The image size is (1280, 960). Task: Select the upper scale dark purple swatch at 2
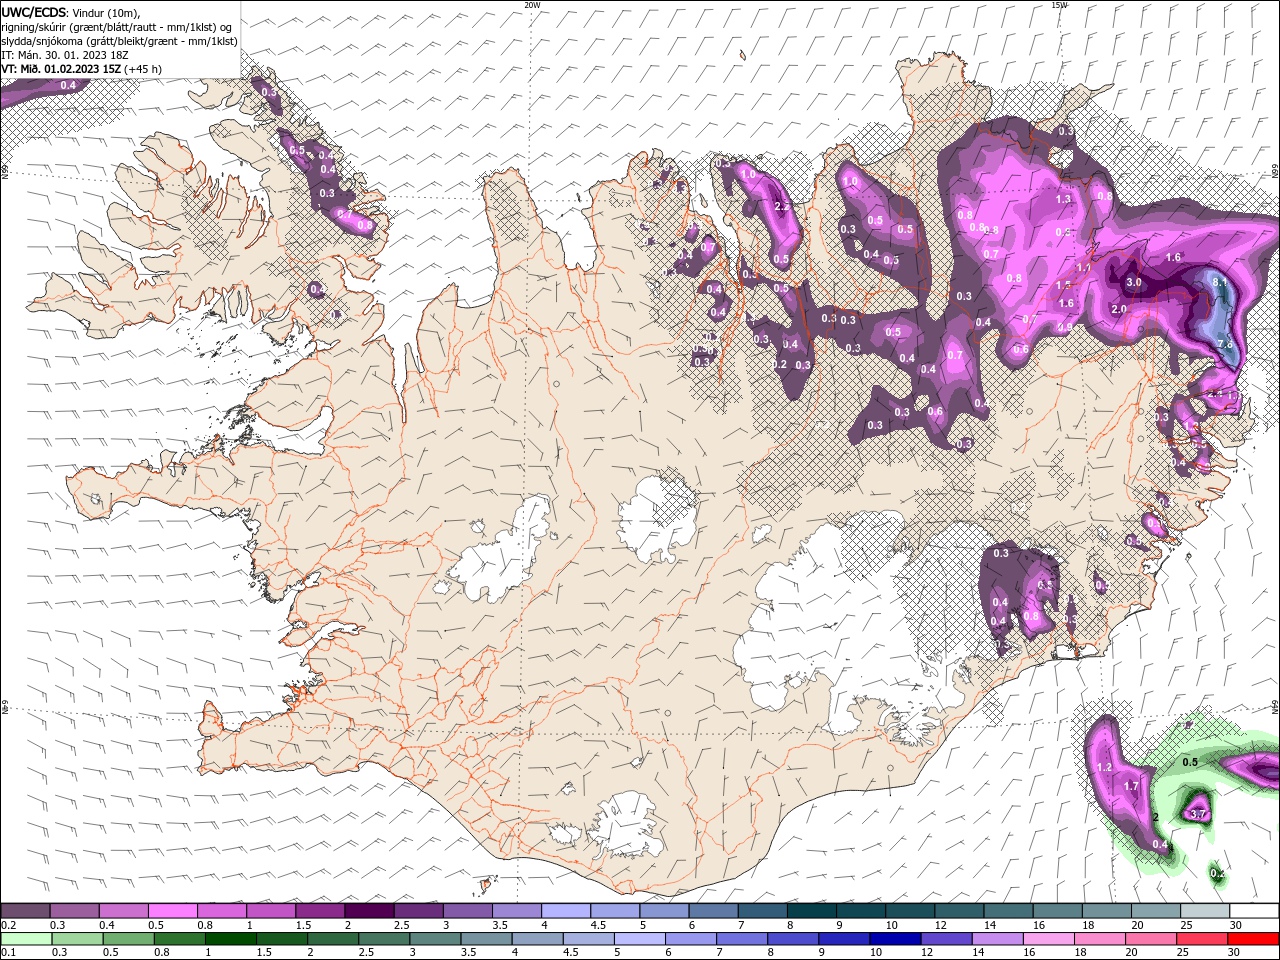(369, 911)
